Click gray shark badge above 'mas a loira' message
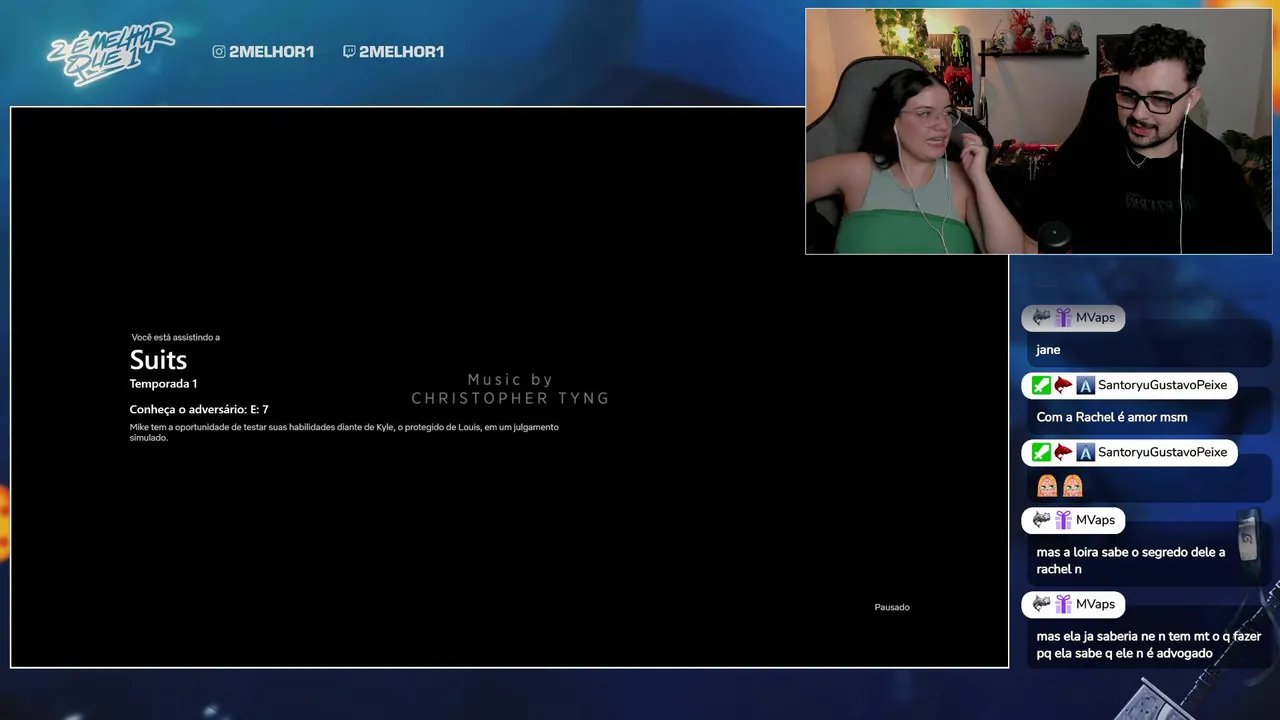1280x720 pixels. pos(1041,520)
